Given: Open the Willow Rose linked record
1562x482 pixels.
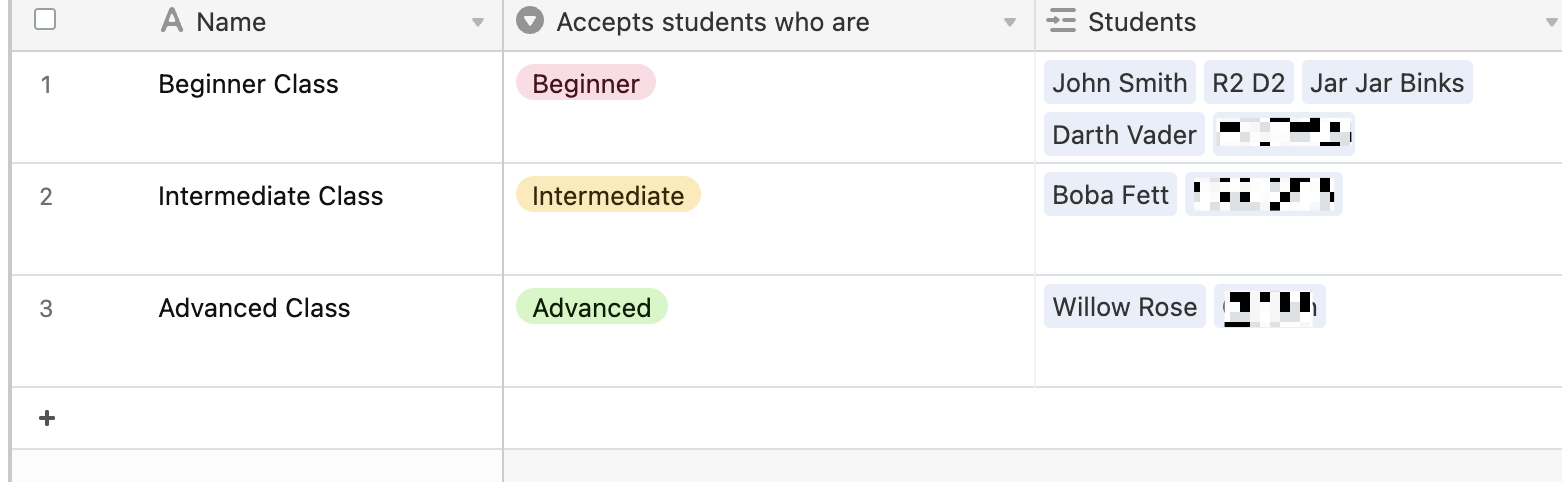Looking at the screenshot, I should coord(1125,306).
